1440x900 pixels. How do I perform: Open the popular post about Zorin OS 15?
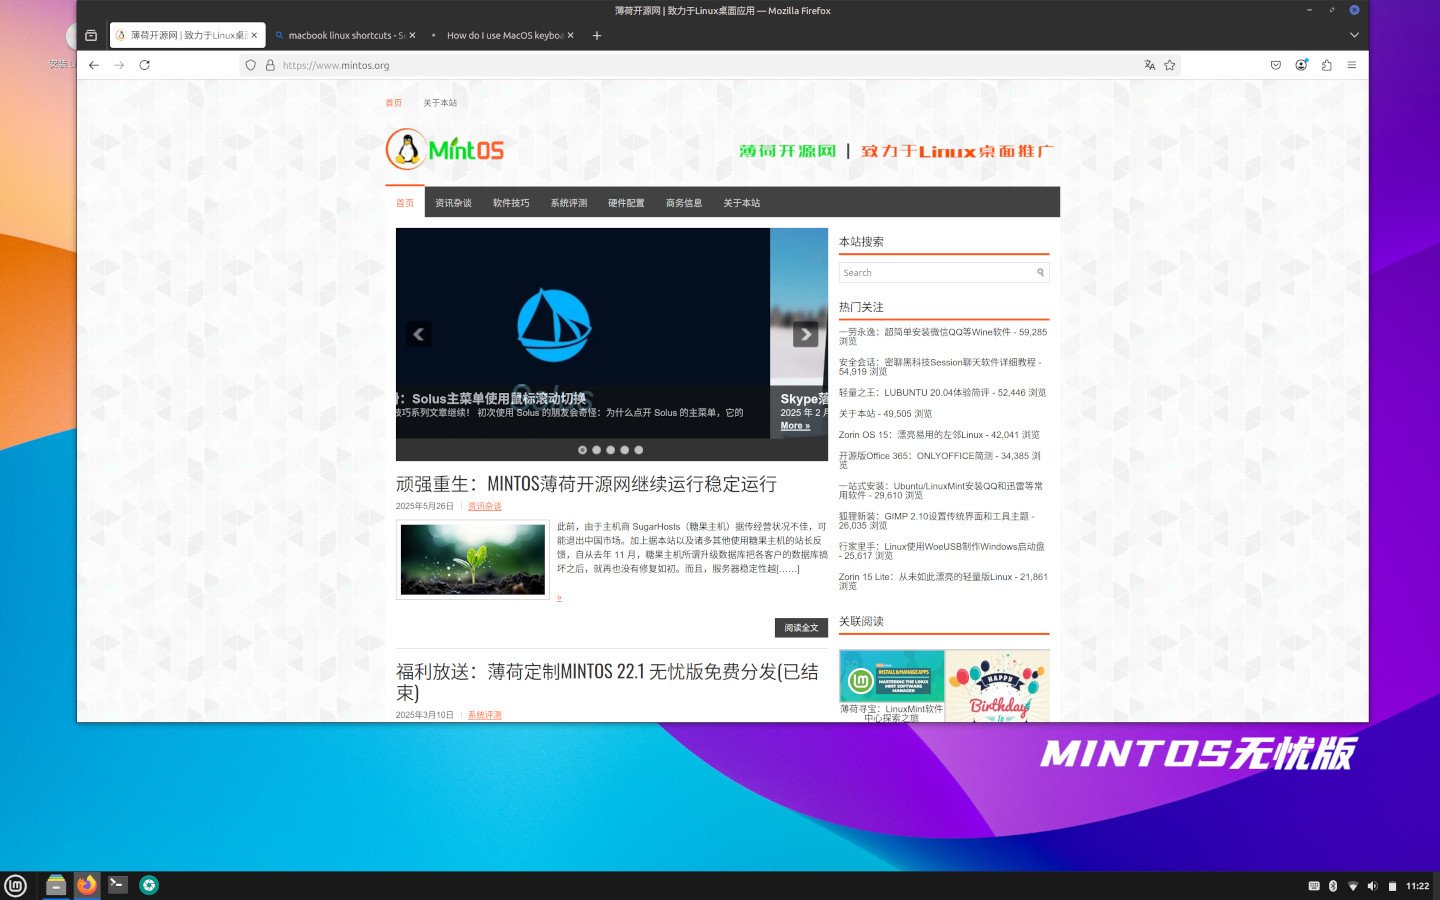point(939,435)
